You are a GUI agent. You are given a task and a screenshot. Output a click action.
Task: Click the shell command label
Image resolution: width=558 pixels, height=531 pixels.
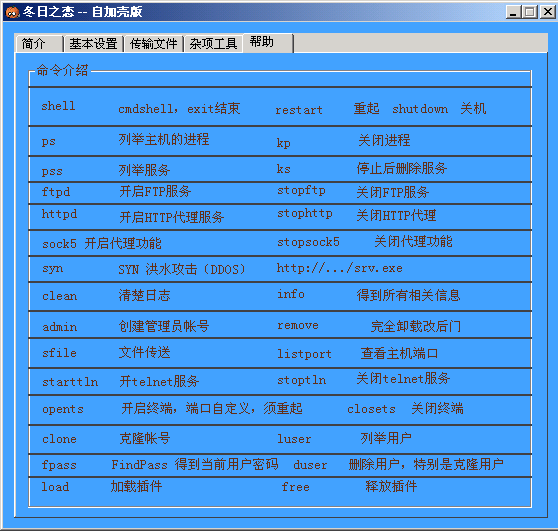[58, 106]
